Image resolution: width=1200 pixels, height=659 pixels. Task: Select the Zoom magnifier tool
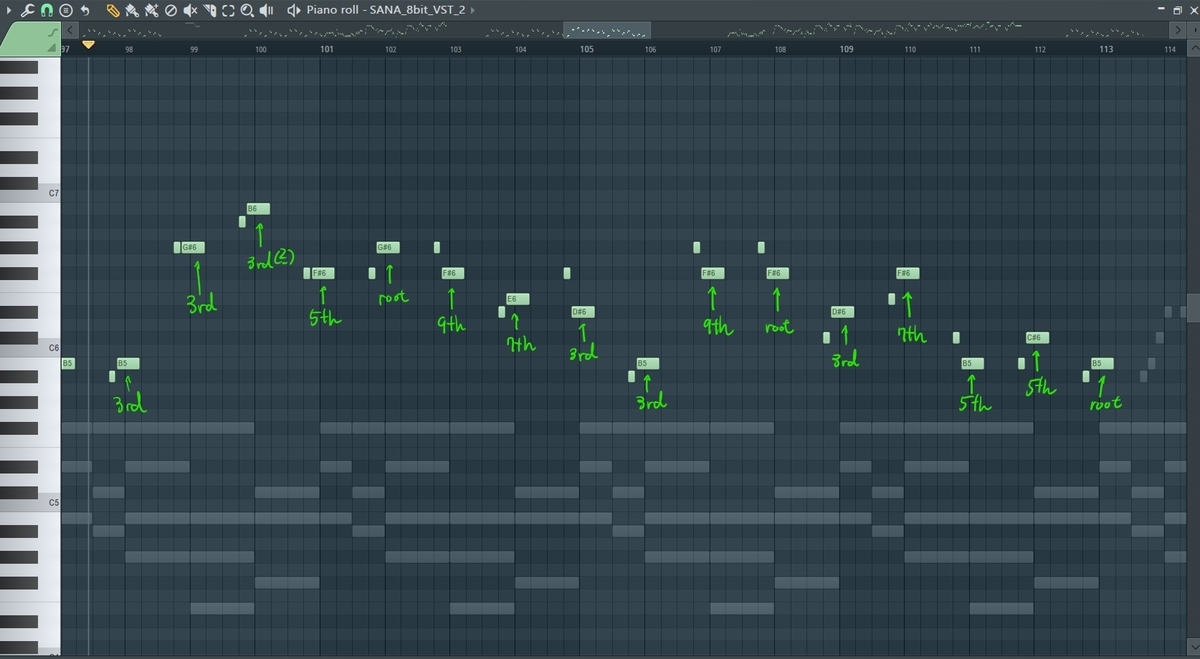(x=246, y=10)
